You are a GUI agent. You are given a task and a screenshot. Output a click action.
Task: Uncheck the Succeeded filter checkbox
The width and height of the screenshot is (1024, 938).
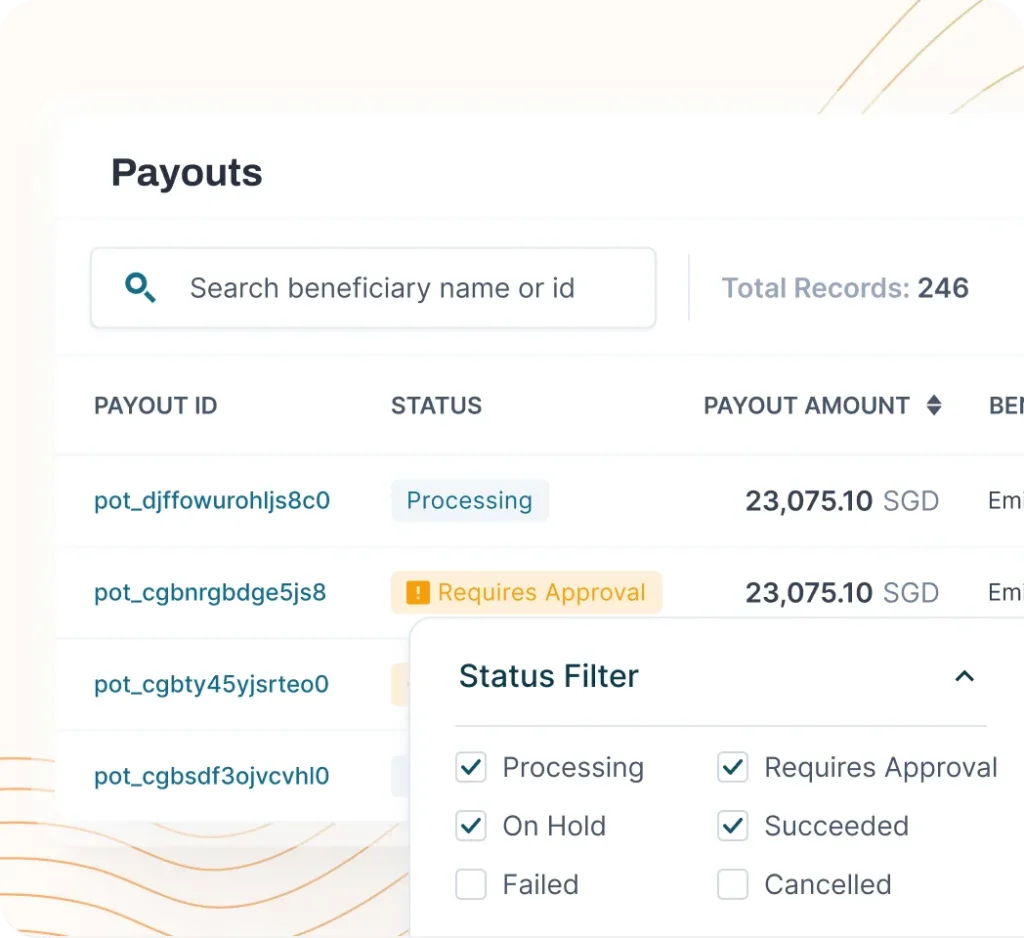[733, 826]
